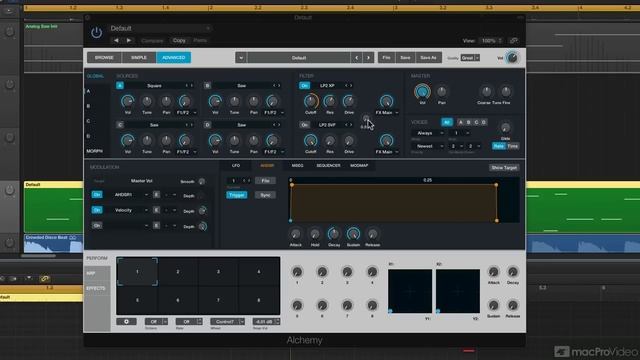The width and height of the screenshot is (640, 360).
Task: Toggle Velocity modulation On button
Action: pos(97,210)
